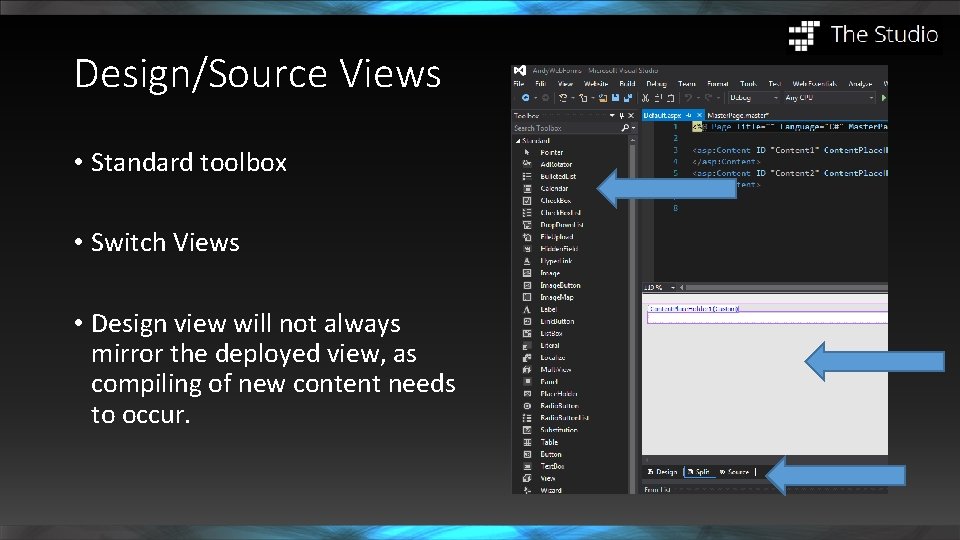Pin the Toolbox panel with pushpin
960x540 pixels.
point(621,116)
